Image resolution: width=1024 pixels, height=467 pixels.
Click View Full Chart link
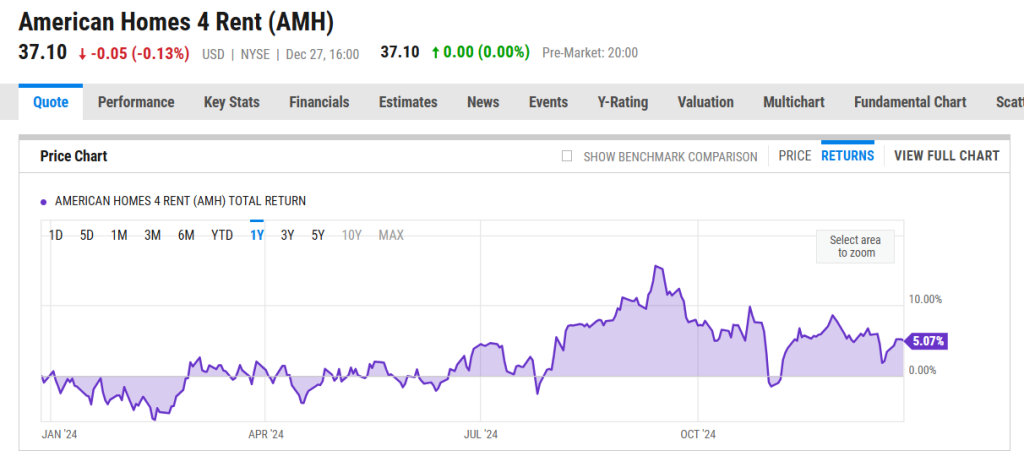[x=947, y=156]
